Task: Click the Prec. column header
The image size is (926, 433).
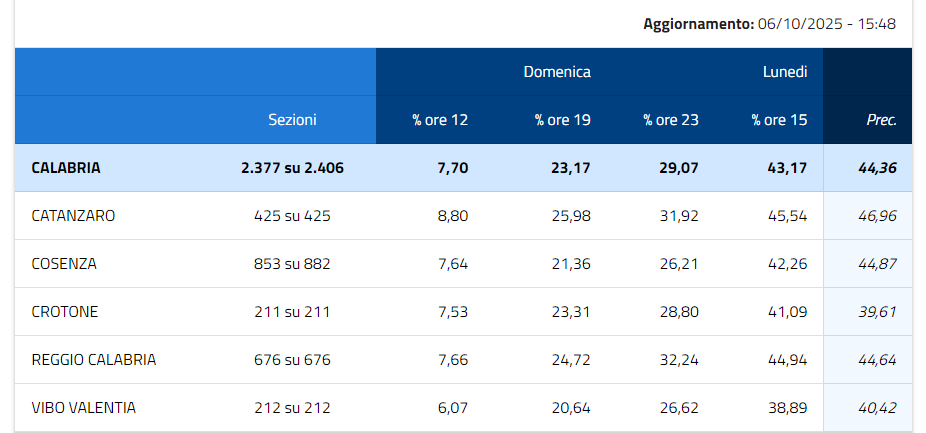Action: pos(881,120)
